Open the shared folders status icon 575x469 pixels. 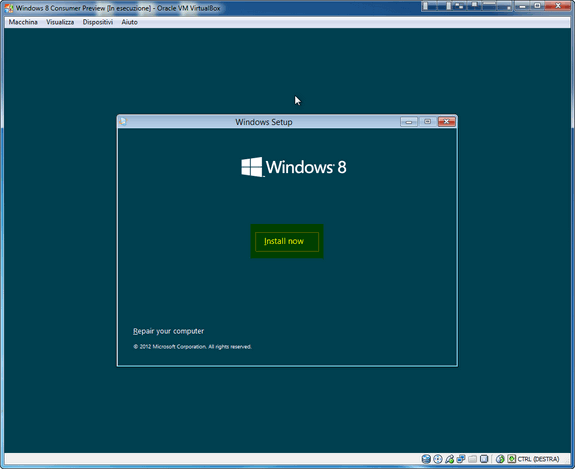473,459
